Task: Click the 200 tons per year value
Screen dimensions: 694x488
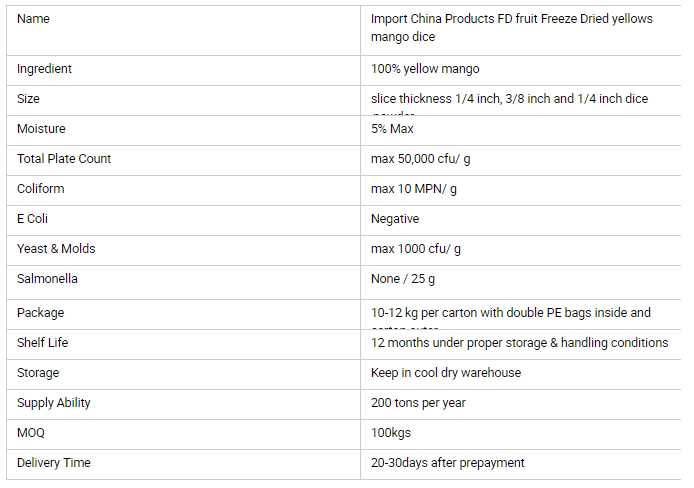Action: [418, 403]
